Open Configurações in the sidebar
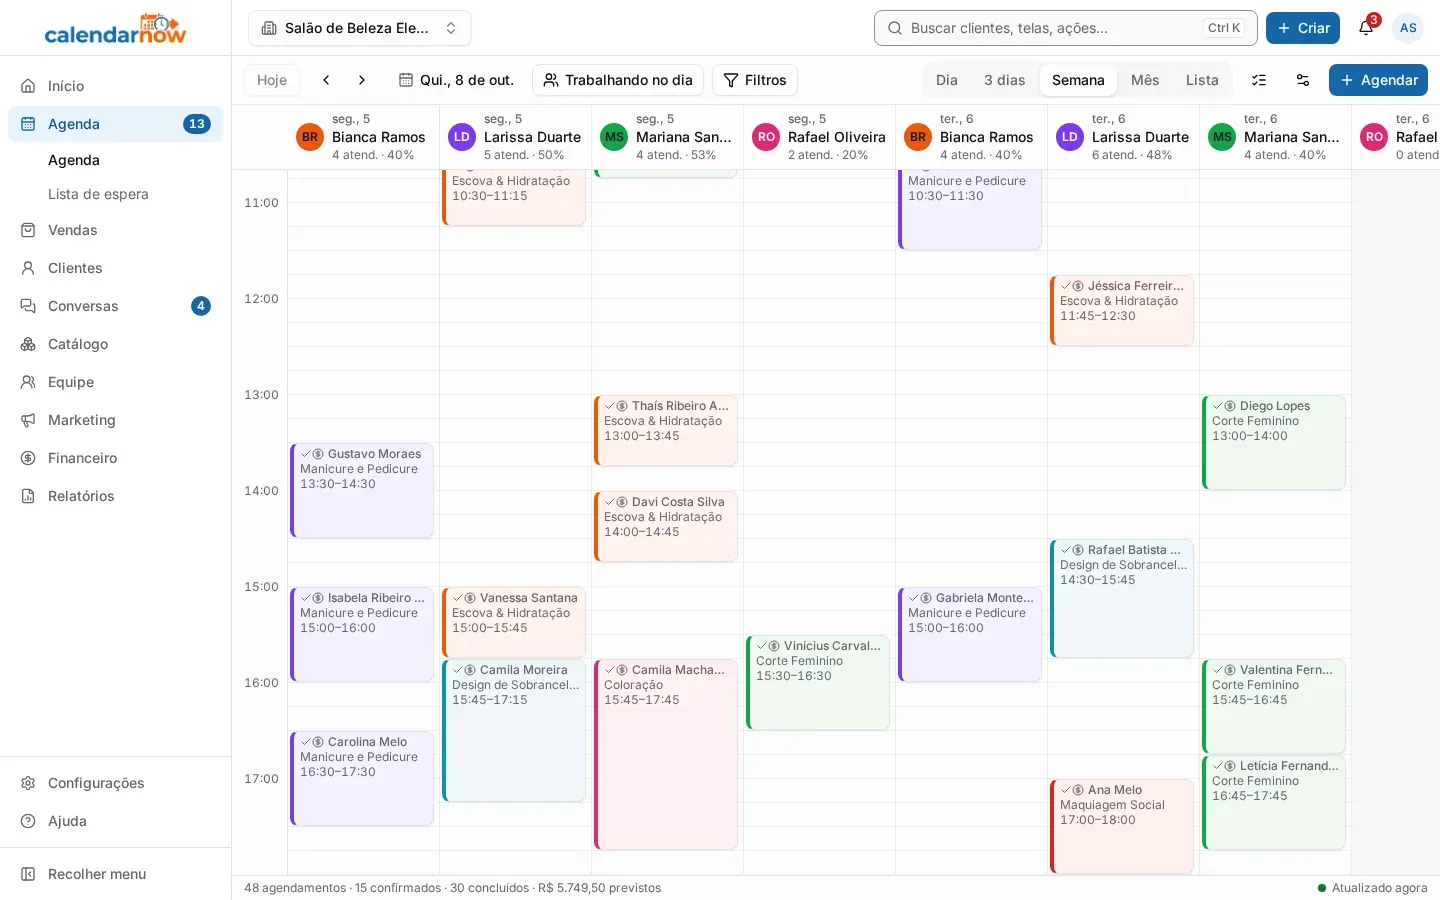Screen dimensions: 1440x900 tap(115, 783)
